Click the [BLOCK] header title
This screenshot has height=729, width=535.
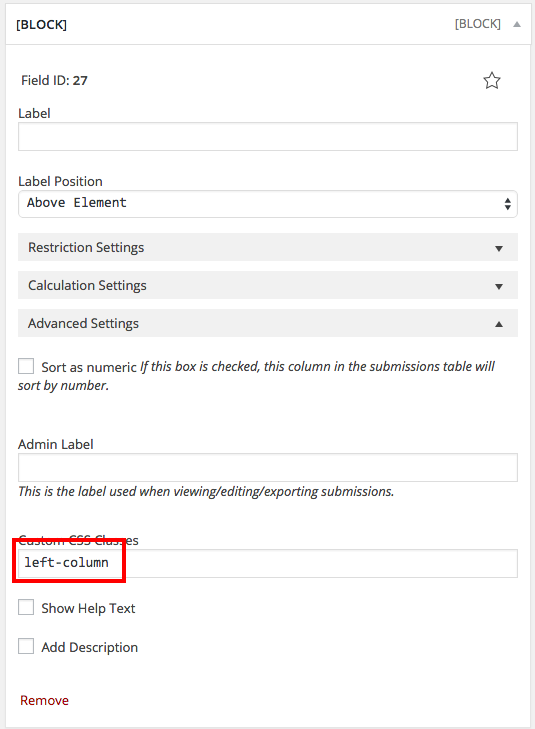click(41, 25)
